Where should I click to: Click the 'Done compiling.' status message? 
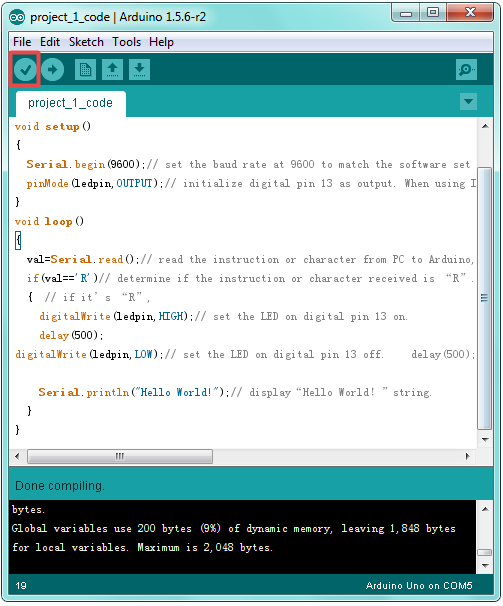click(60, 486)
